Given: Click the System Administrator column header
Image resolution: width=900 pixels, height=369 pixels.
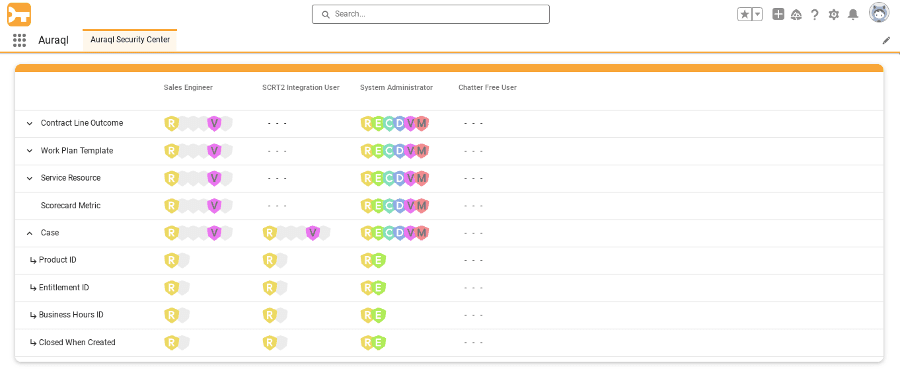Looking at the screenshot, I should point(397,88).
